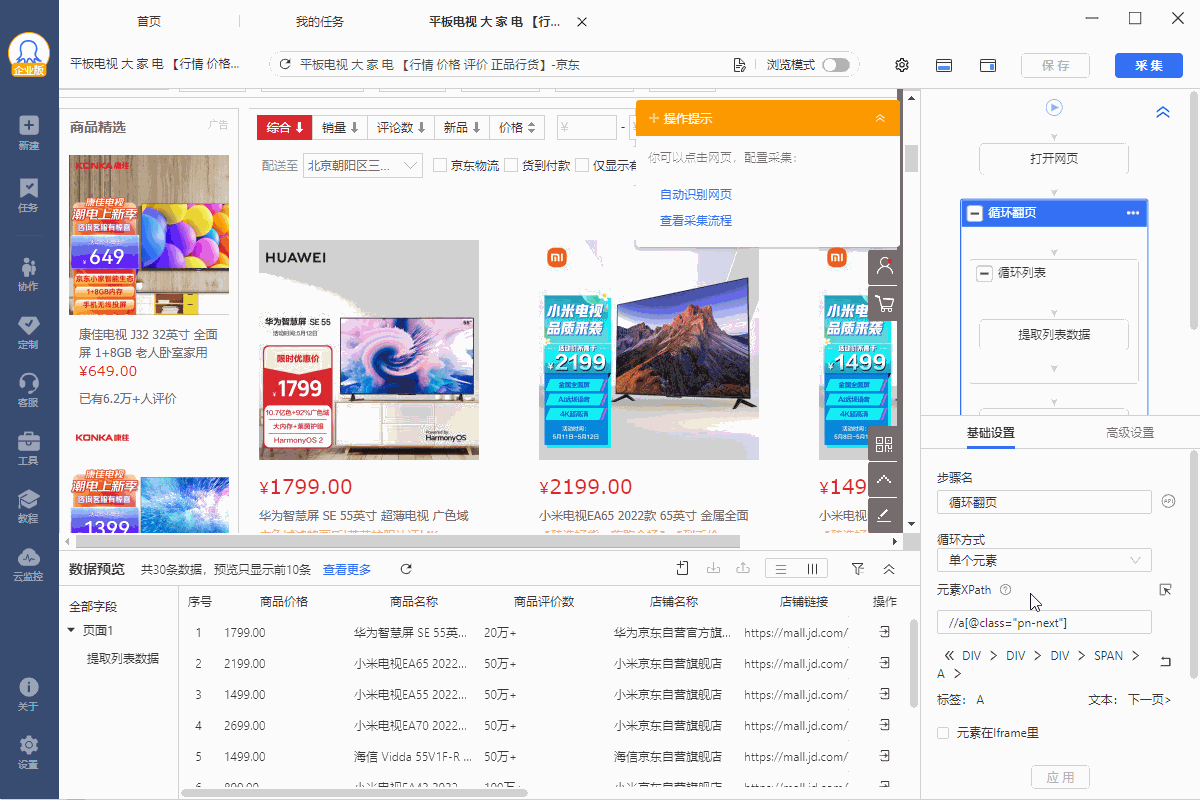Switch to the 我的任务 tab
1200x800 pixels.
point(320,21)
